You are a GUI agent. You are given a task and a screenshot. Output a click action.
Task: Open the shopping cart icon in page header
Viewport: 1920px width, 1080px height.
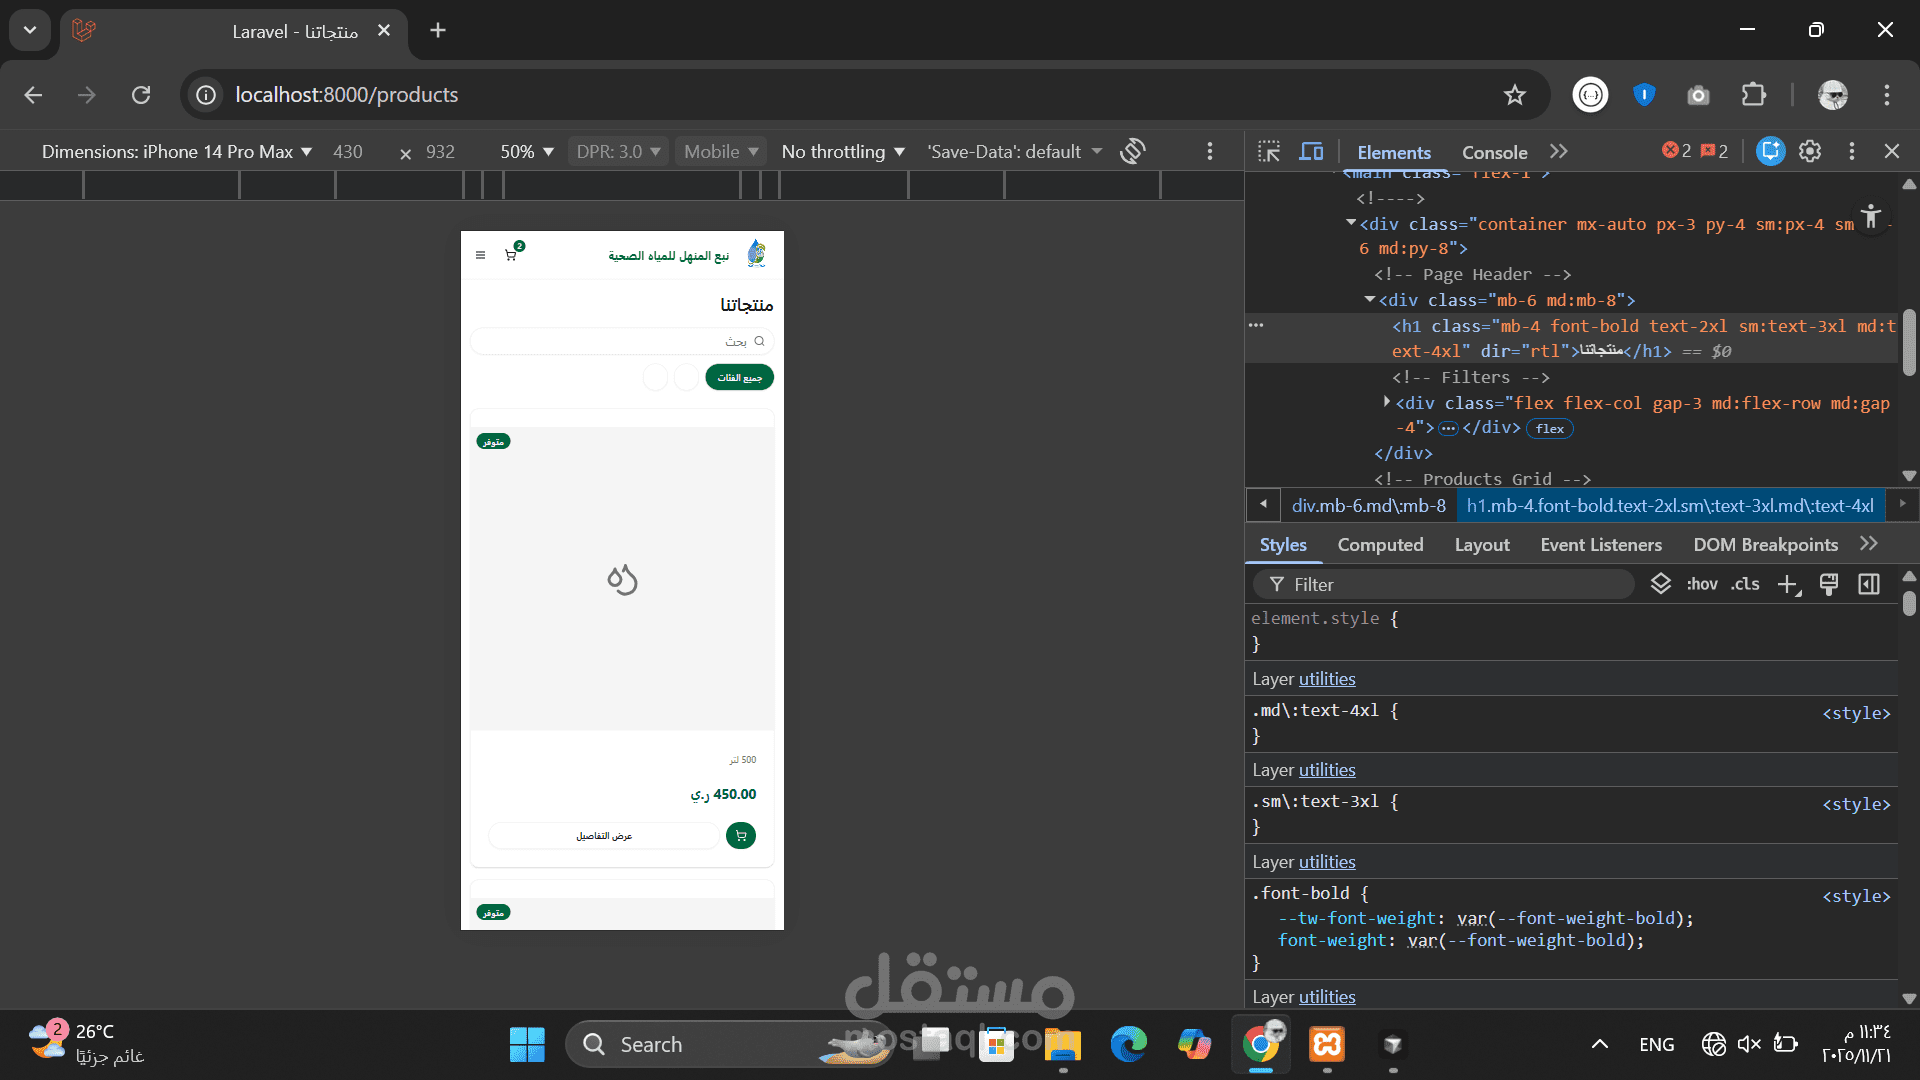(511, 255)
